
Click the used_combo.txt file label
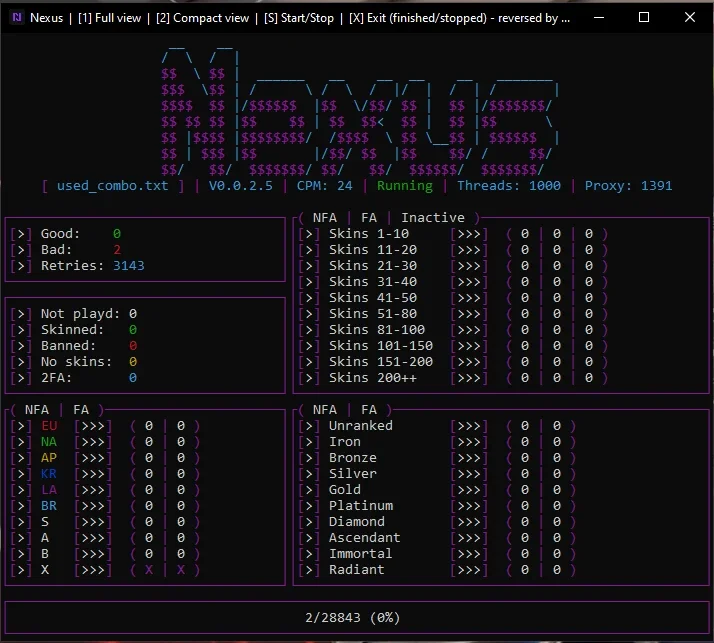click(x=112, y=186)
